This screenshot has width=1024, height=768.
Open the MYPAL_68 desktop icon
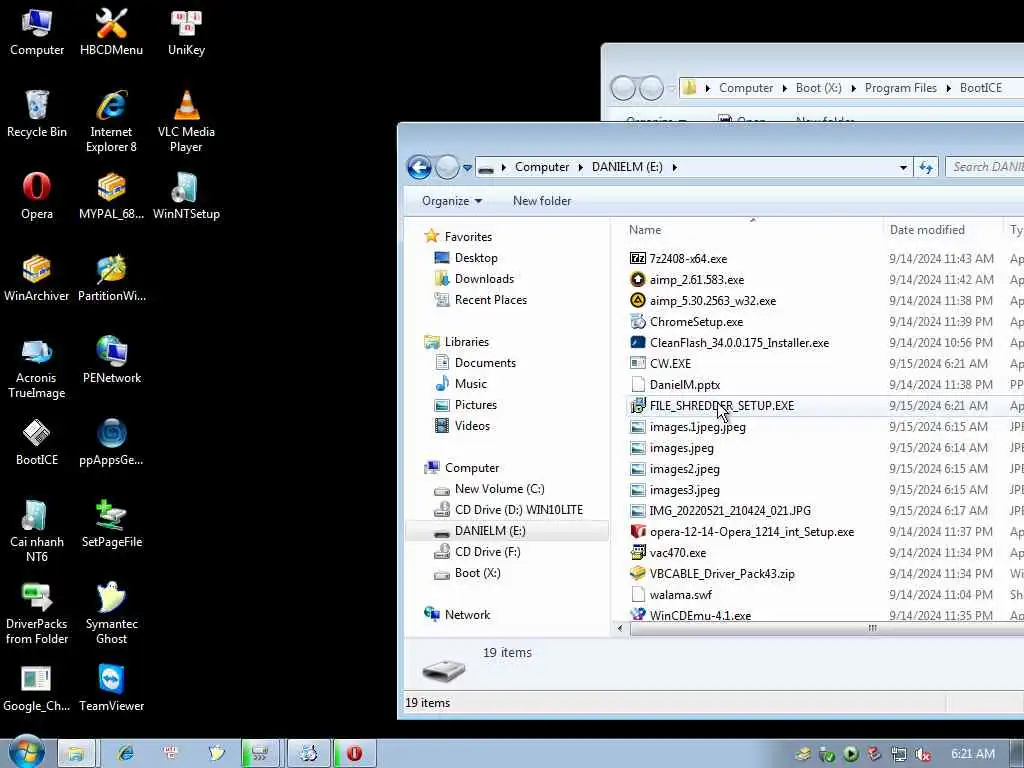pyautogui.click(x=111, y=197)
